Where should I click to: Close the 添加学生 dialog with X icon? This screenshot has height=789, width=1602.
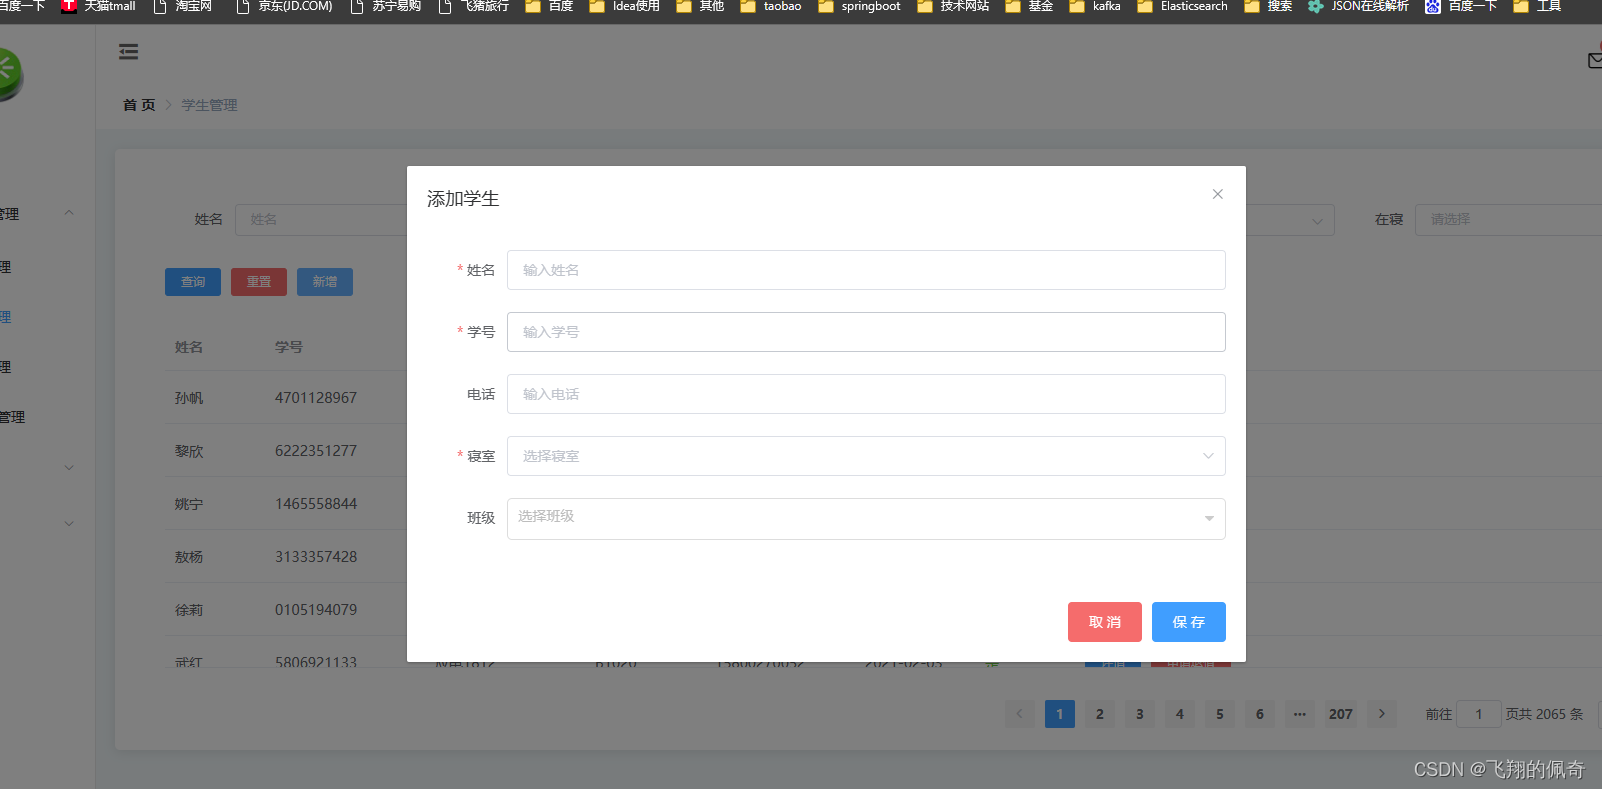pos(1217,194)
